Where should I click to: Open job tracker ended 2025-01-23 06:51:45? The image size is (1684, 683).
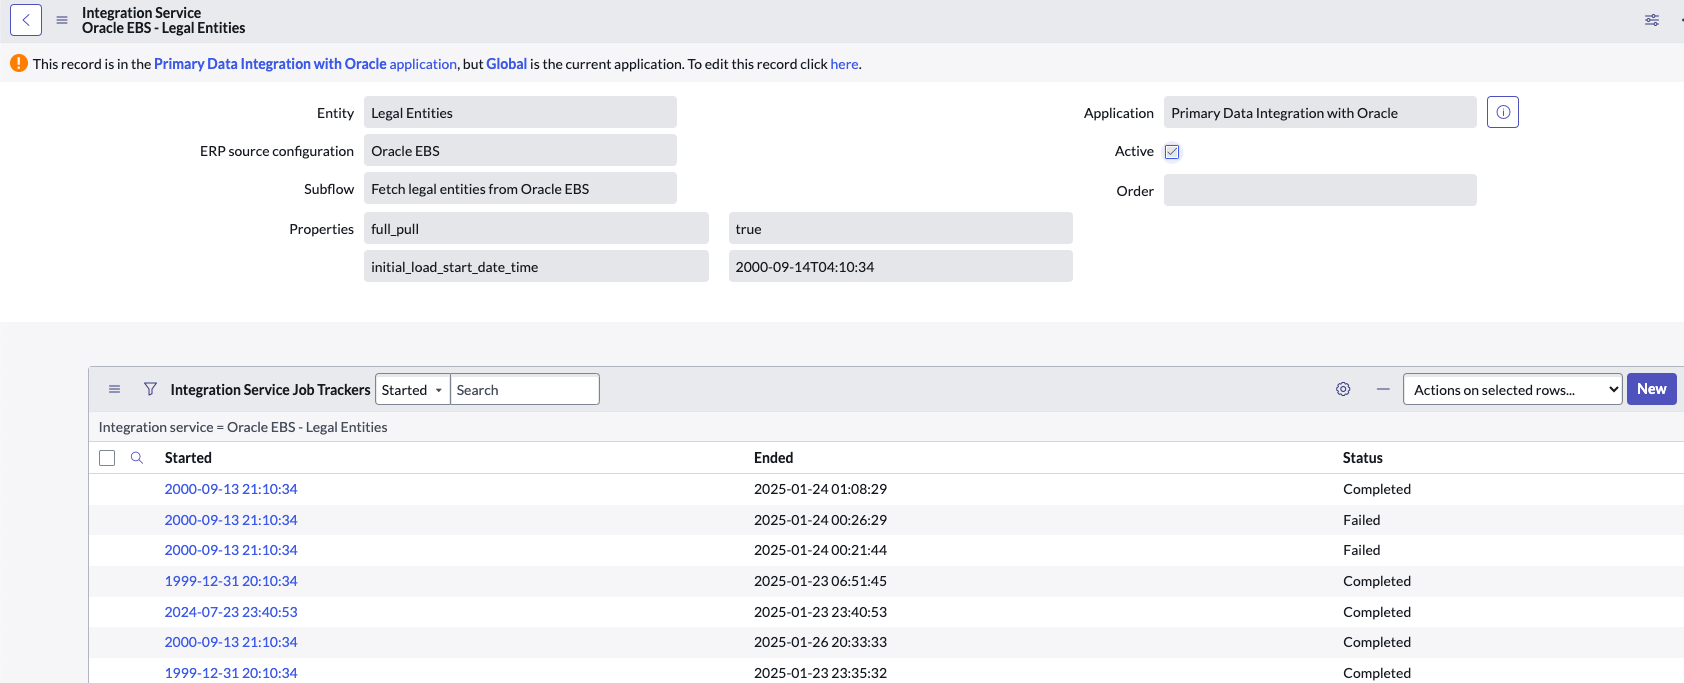coord(231,581)
